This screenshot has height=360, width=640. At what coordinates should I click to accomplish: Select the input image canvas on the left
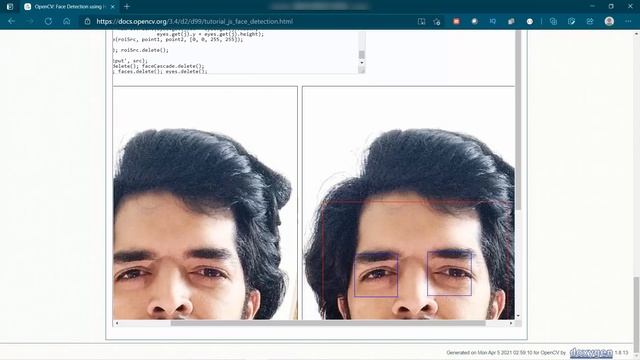pos(205,203)
